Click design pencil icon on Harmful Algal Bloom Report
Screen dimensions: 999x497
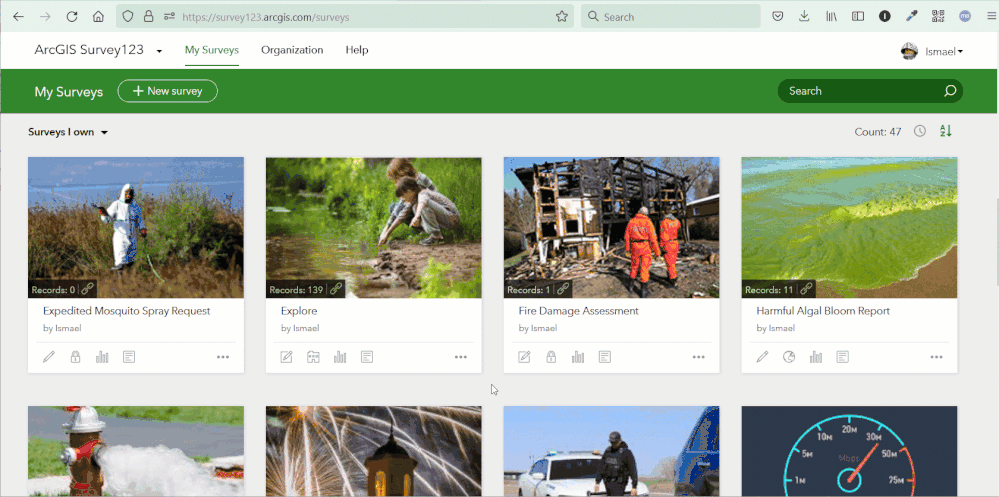click(762, 357)
